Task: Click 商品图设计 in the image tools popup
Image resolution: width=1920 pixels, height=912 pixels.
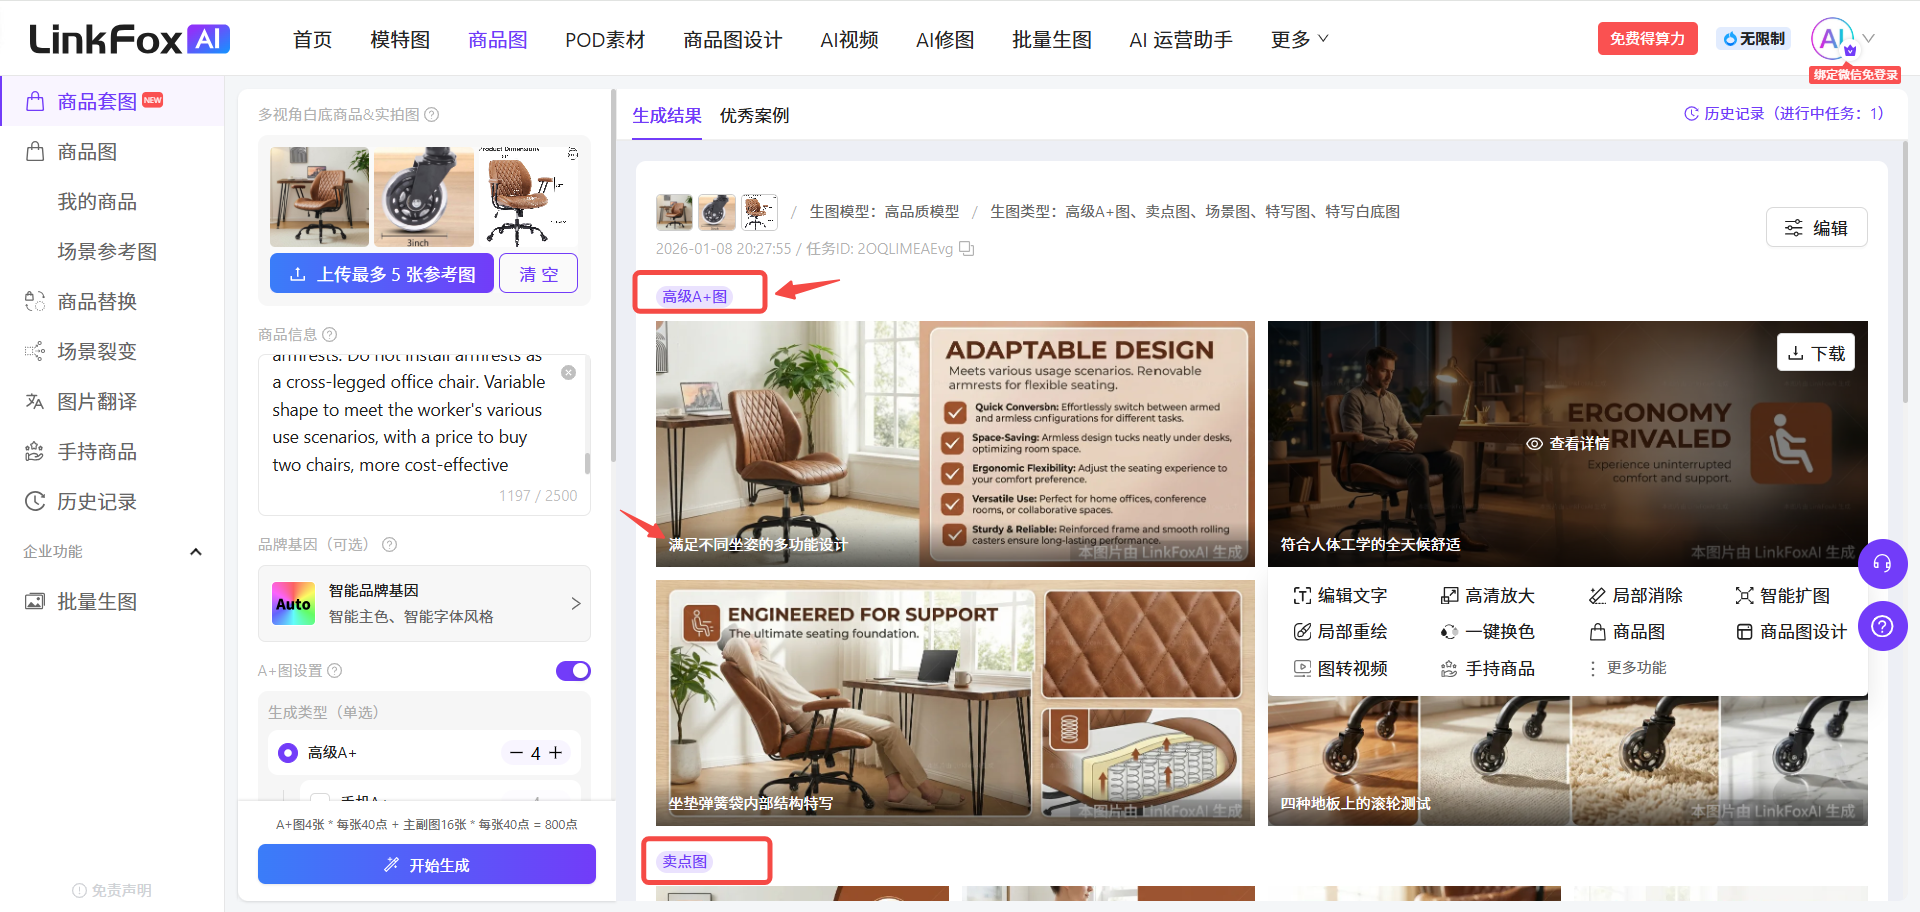Action: pos(1791,631)
